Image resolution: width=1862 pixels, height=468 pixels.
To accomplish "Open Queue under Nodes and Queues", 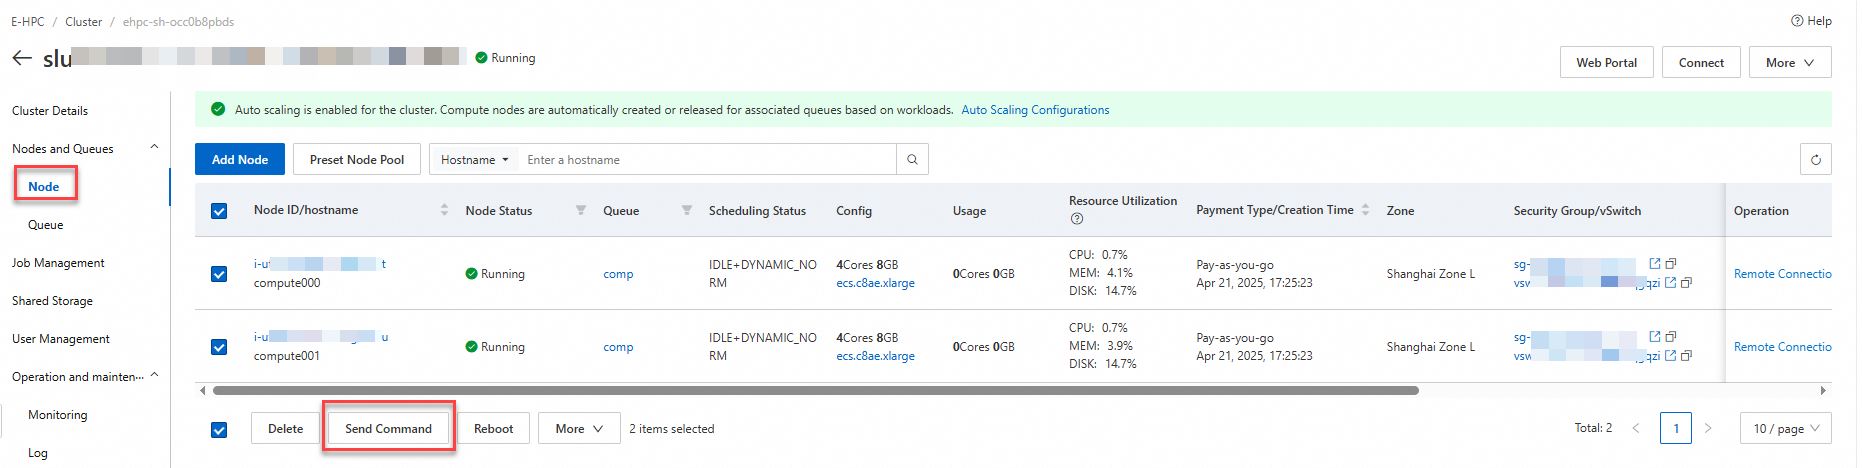I will (46, 225).
